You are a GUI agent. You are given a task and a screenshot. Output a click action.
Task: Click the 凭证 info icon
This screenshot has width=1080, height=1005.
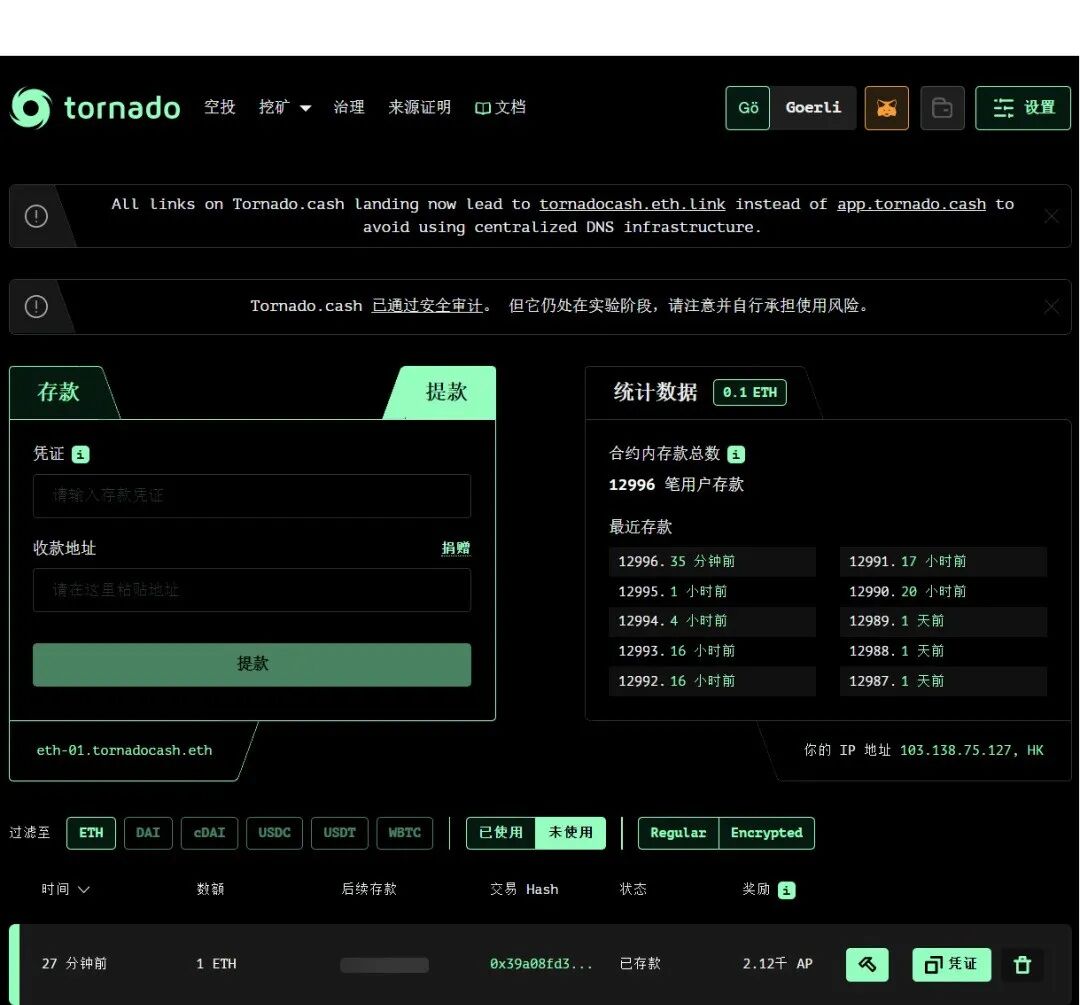[81, 455]
